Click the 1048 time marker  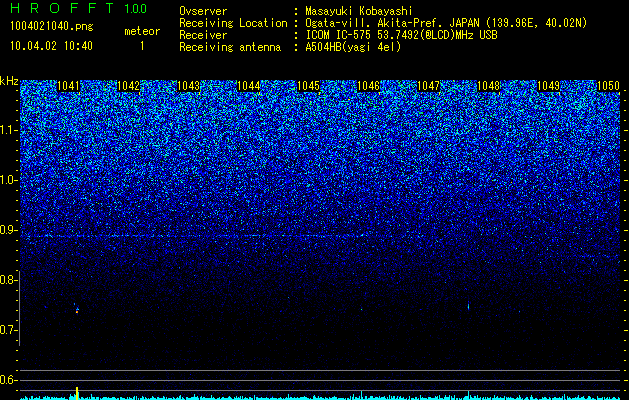click(x=489, y=86)
